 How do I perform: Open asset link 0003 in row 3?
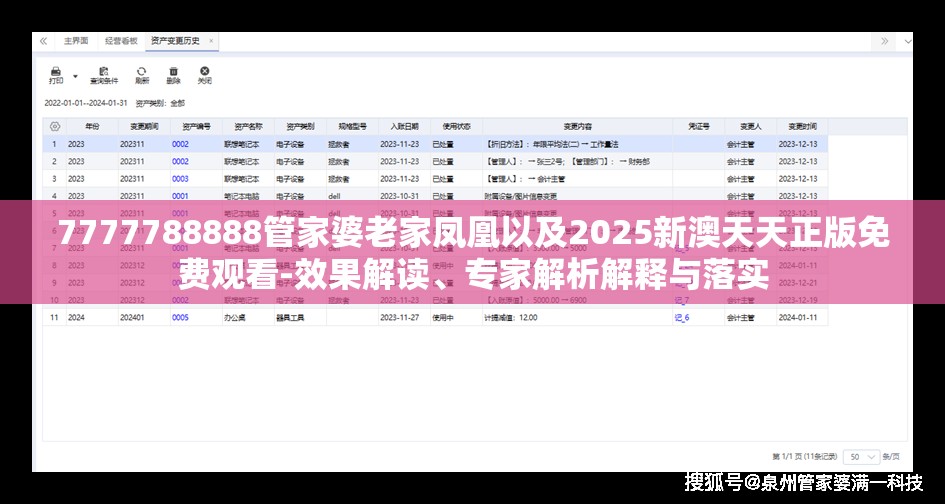pyautogui.click(x=180, y=179)
